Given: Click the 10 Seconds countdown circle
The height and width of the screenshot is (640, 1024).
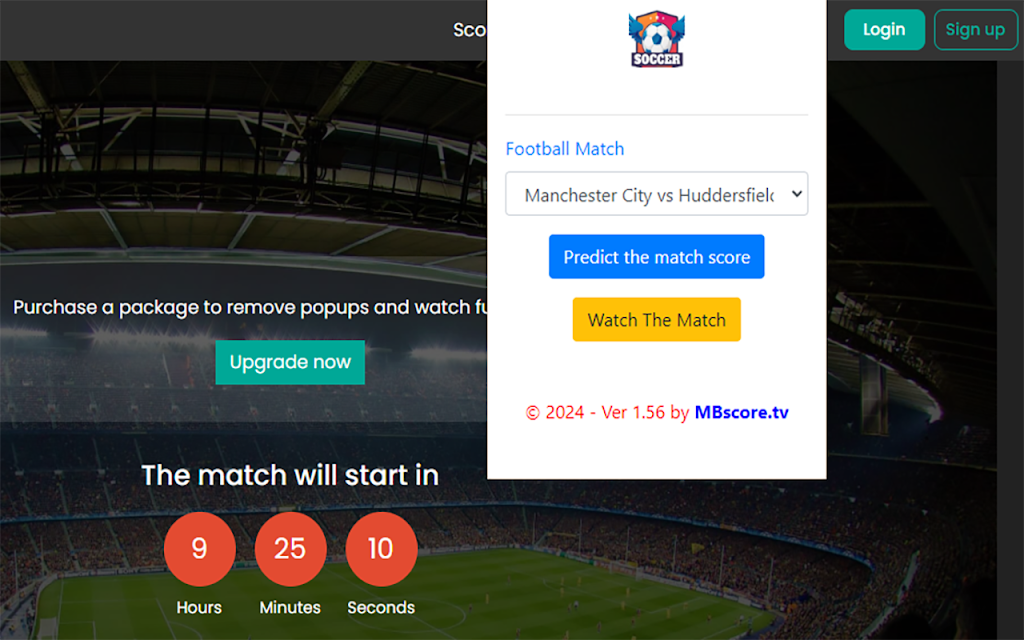Looking at the screenshot, I should (381, 549).
